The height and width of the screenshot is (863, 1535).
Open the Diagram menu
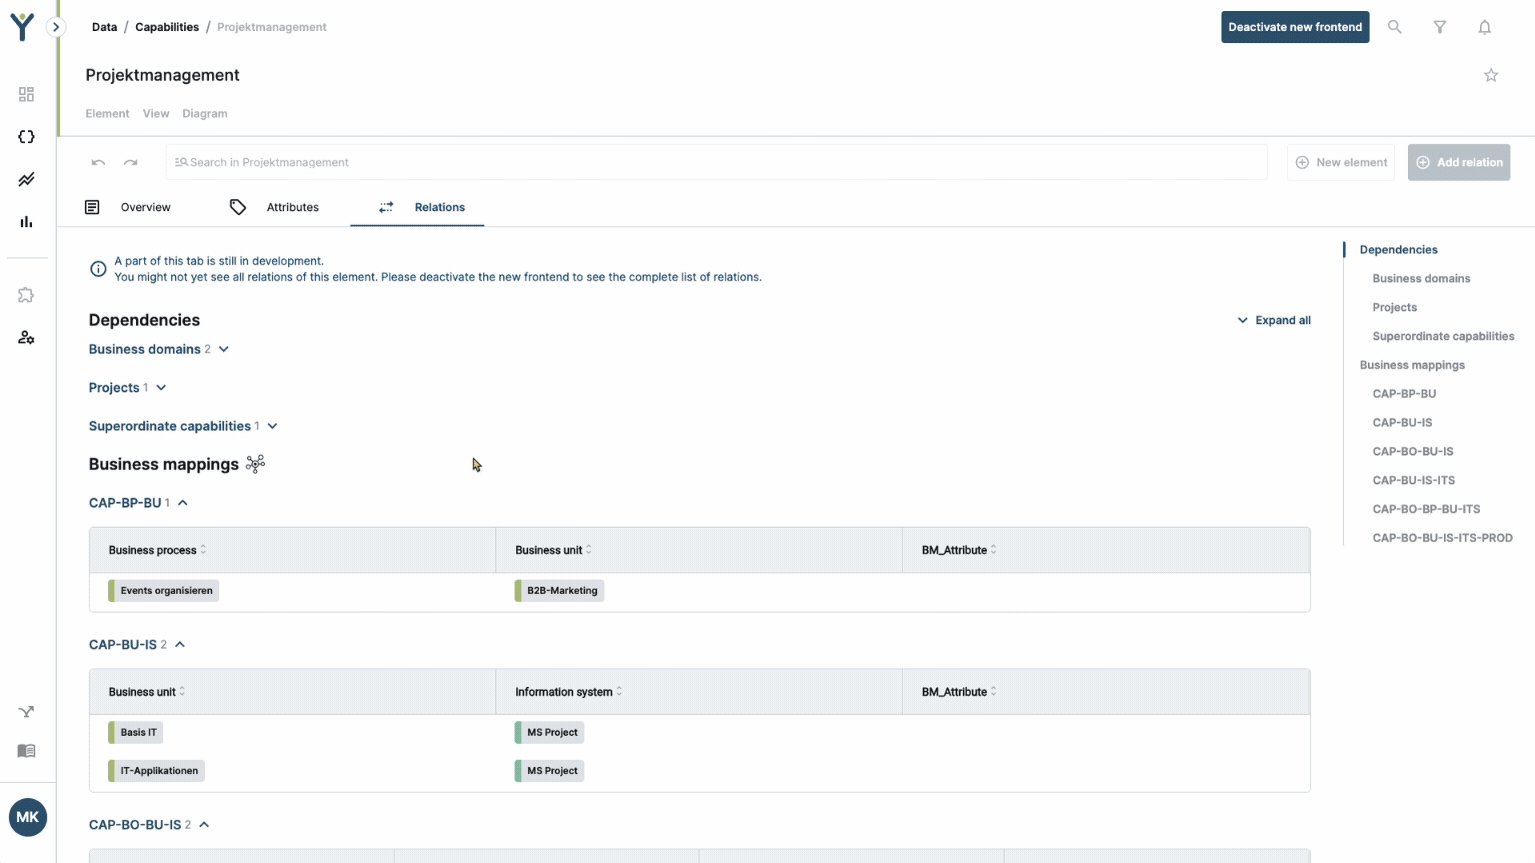click(x=204, y=114)
